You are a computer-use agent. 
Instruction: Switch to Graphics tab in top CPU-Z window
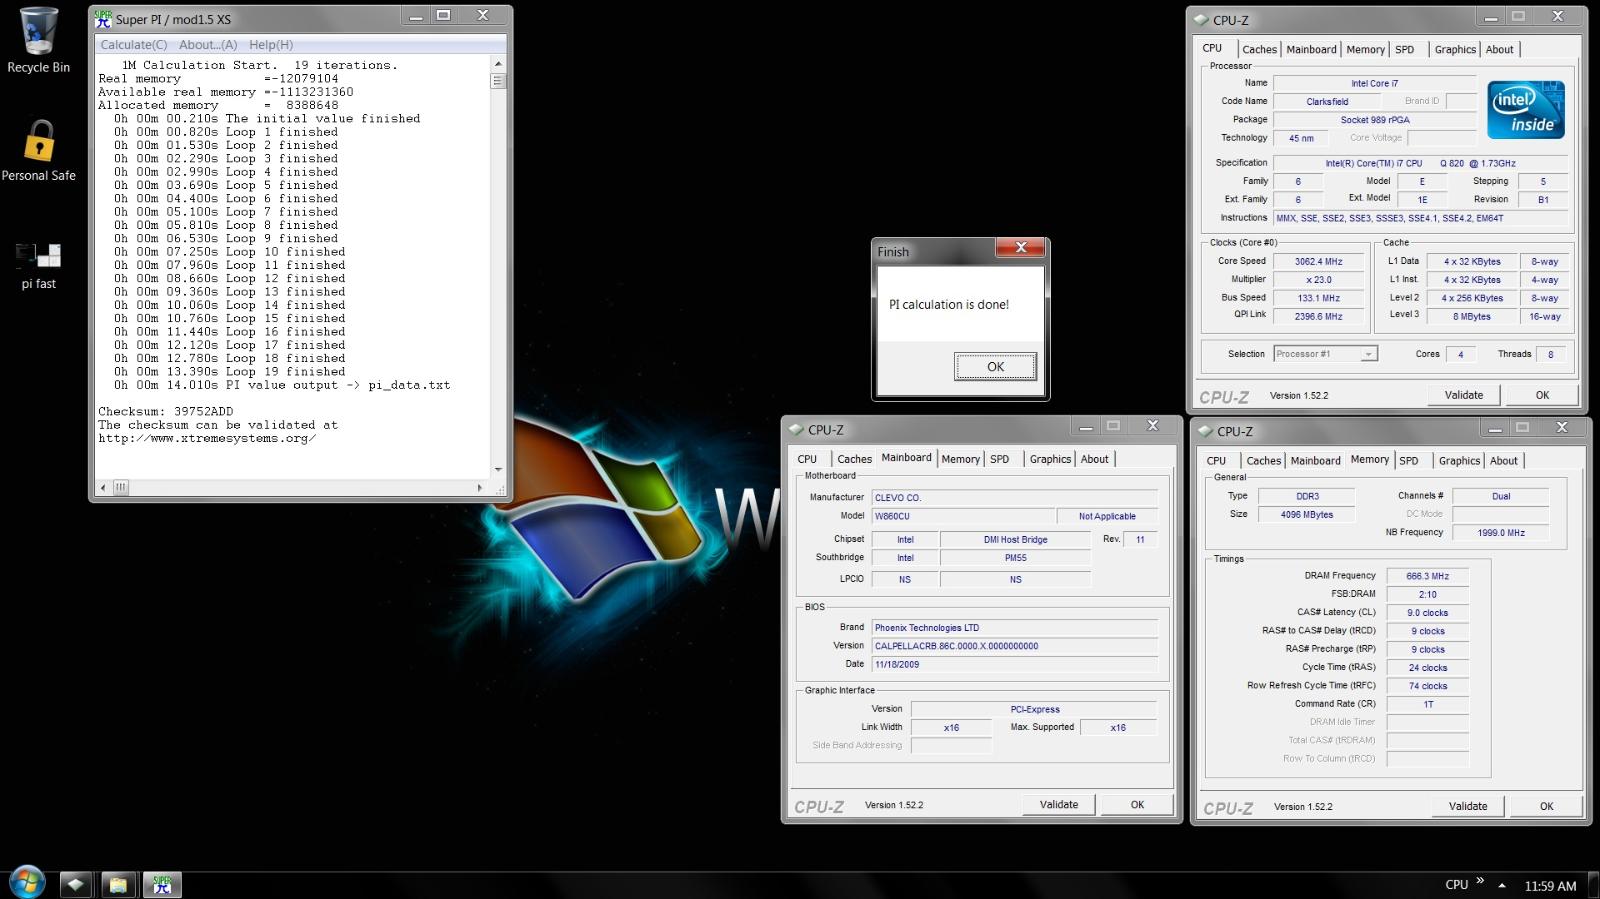(x=1455, y=49)
